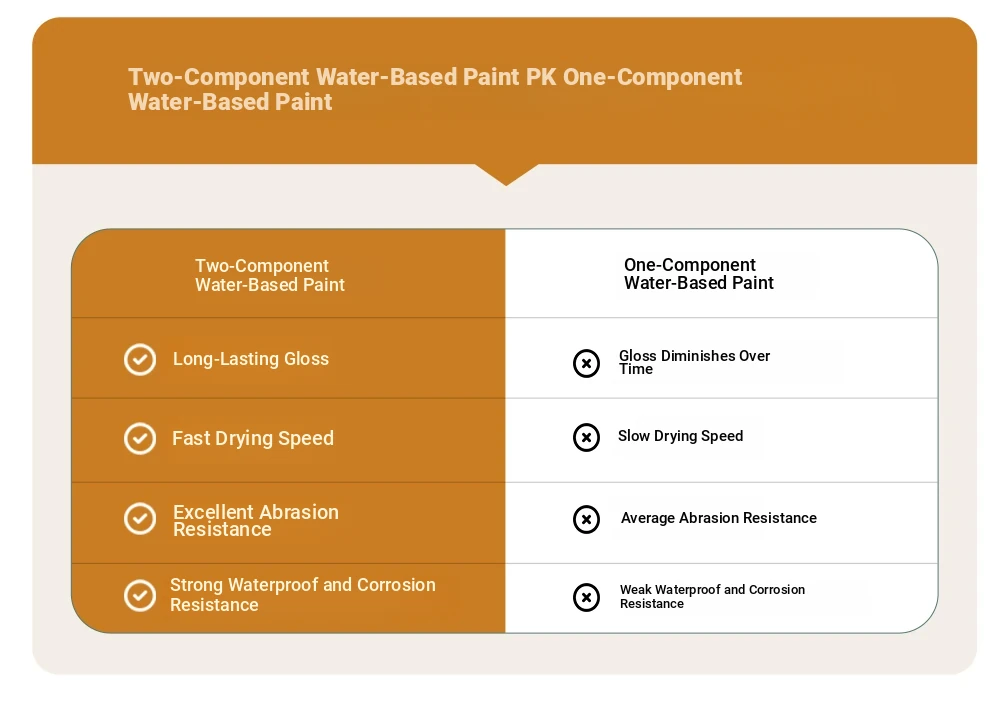The image size is (1000, 717).
Task: Click the Fast Drying Speed text
Action: (253, 438)
